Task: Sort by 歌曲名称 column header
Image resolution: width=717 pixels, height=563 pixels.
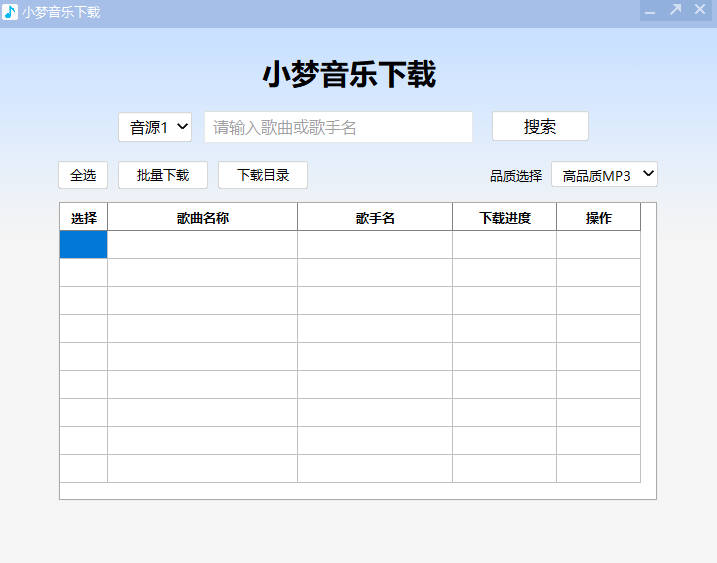Action: pos(202,217)
